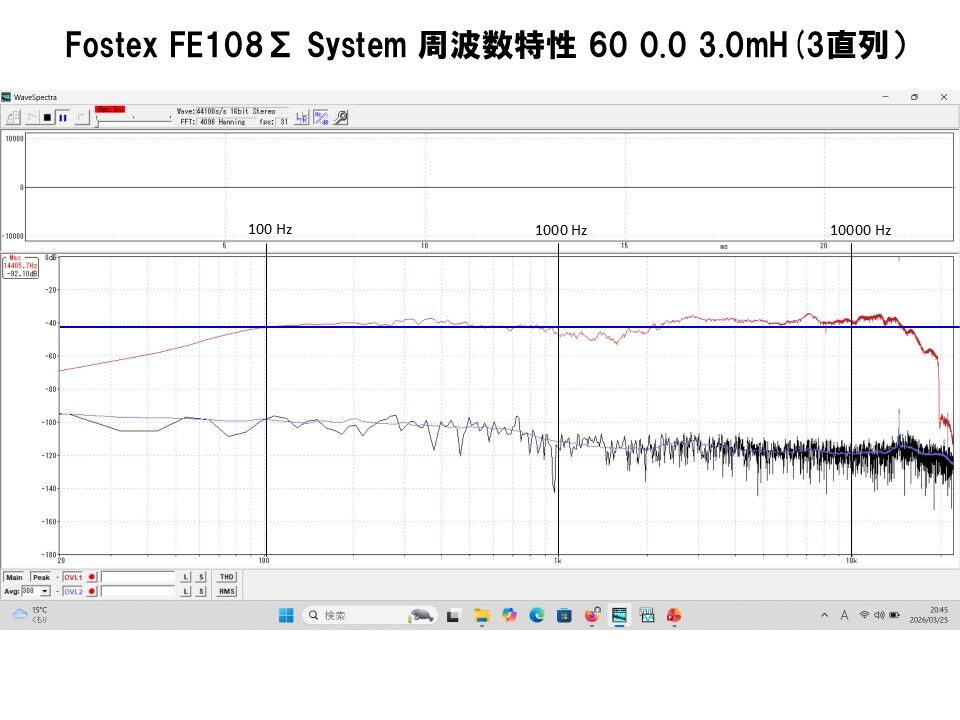This screenshot has width=960, height=720.
Task: Click the IME input mode A indicator
Action: 844,615
